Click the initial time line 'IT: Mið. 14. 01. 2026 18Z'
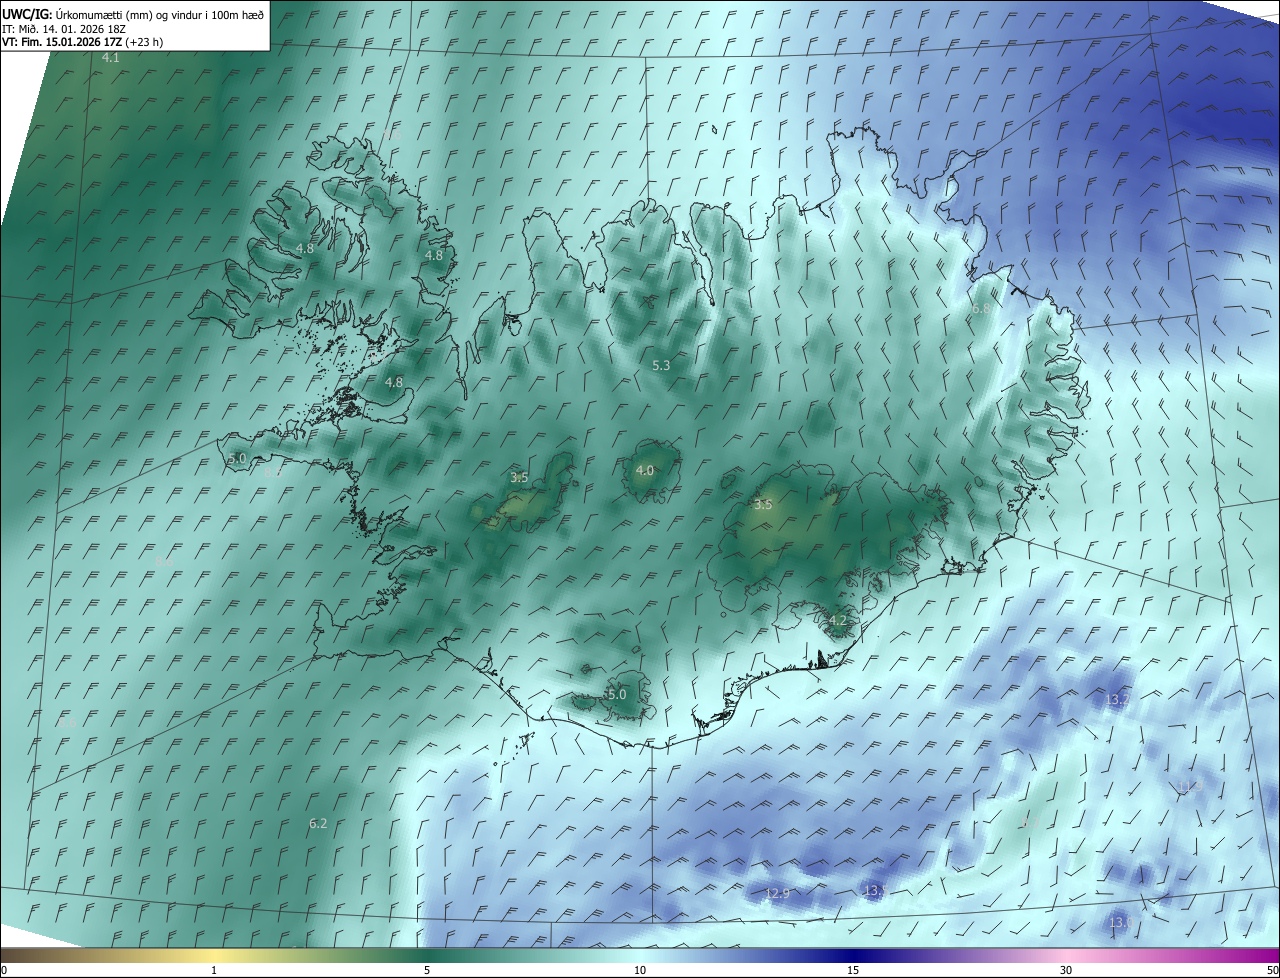Screen dimensions: 1280x978 [x=63, y=28]
